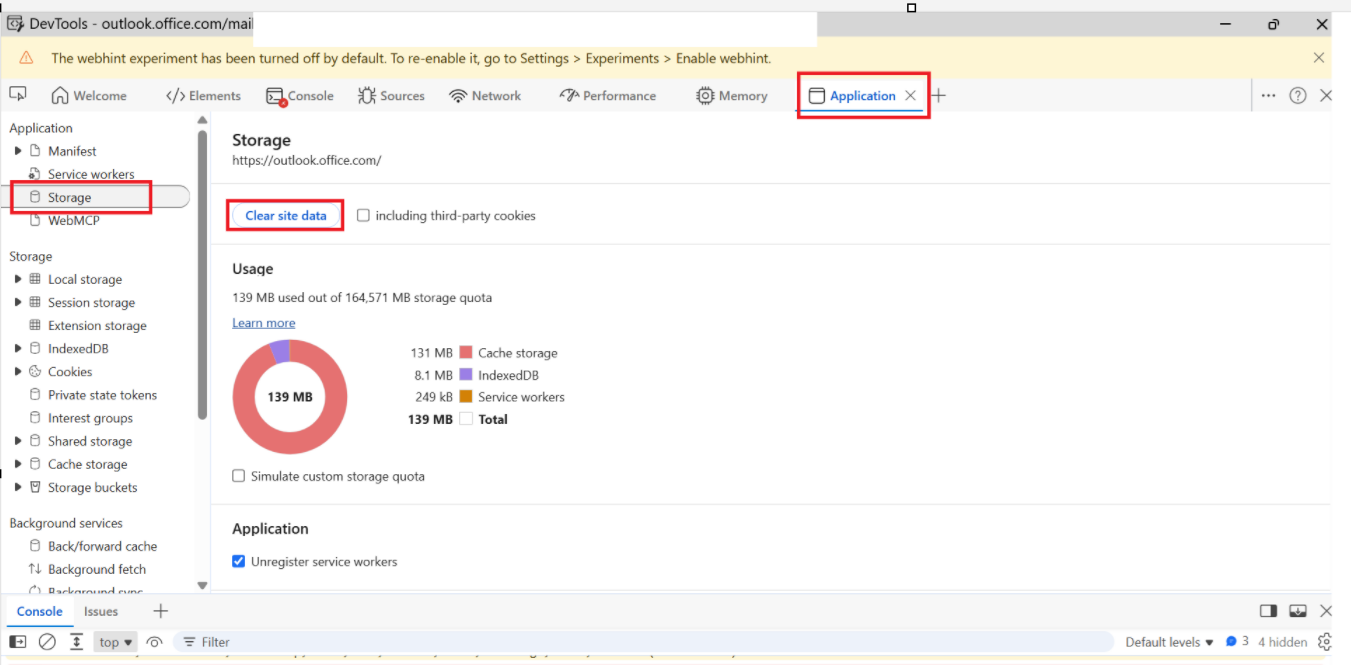Expand the Local storage arrow

point(18,279)
